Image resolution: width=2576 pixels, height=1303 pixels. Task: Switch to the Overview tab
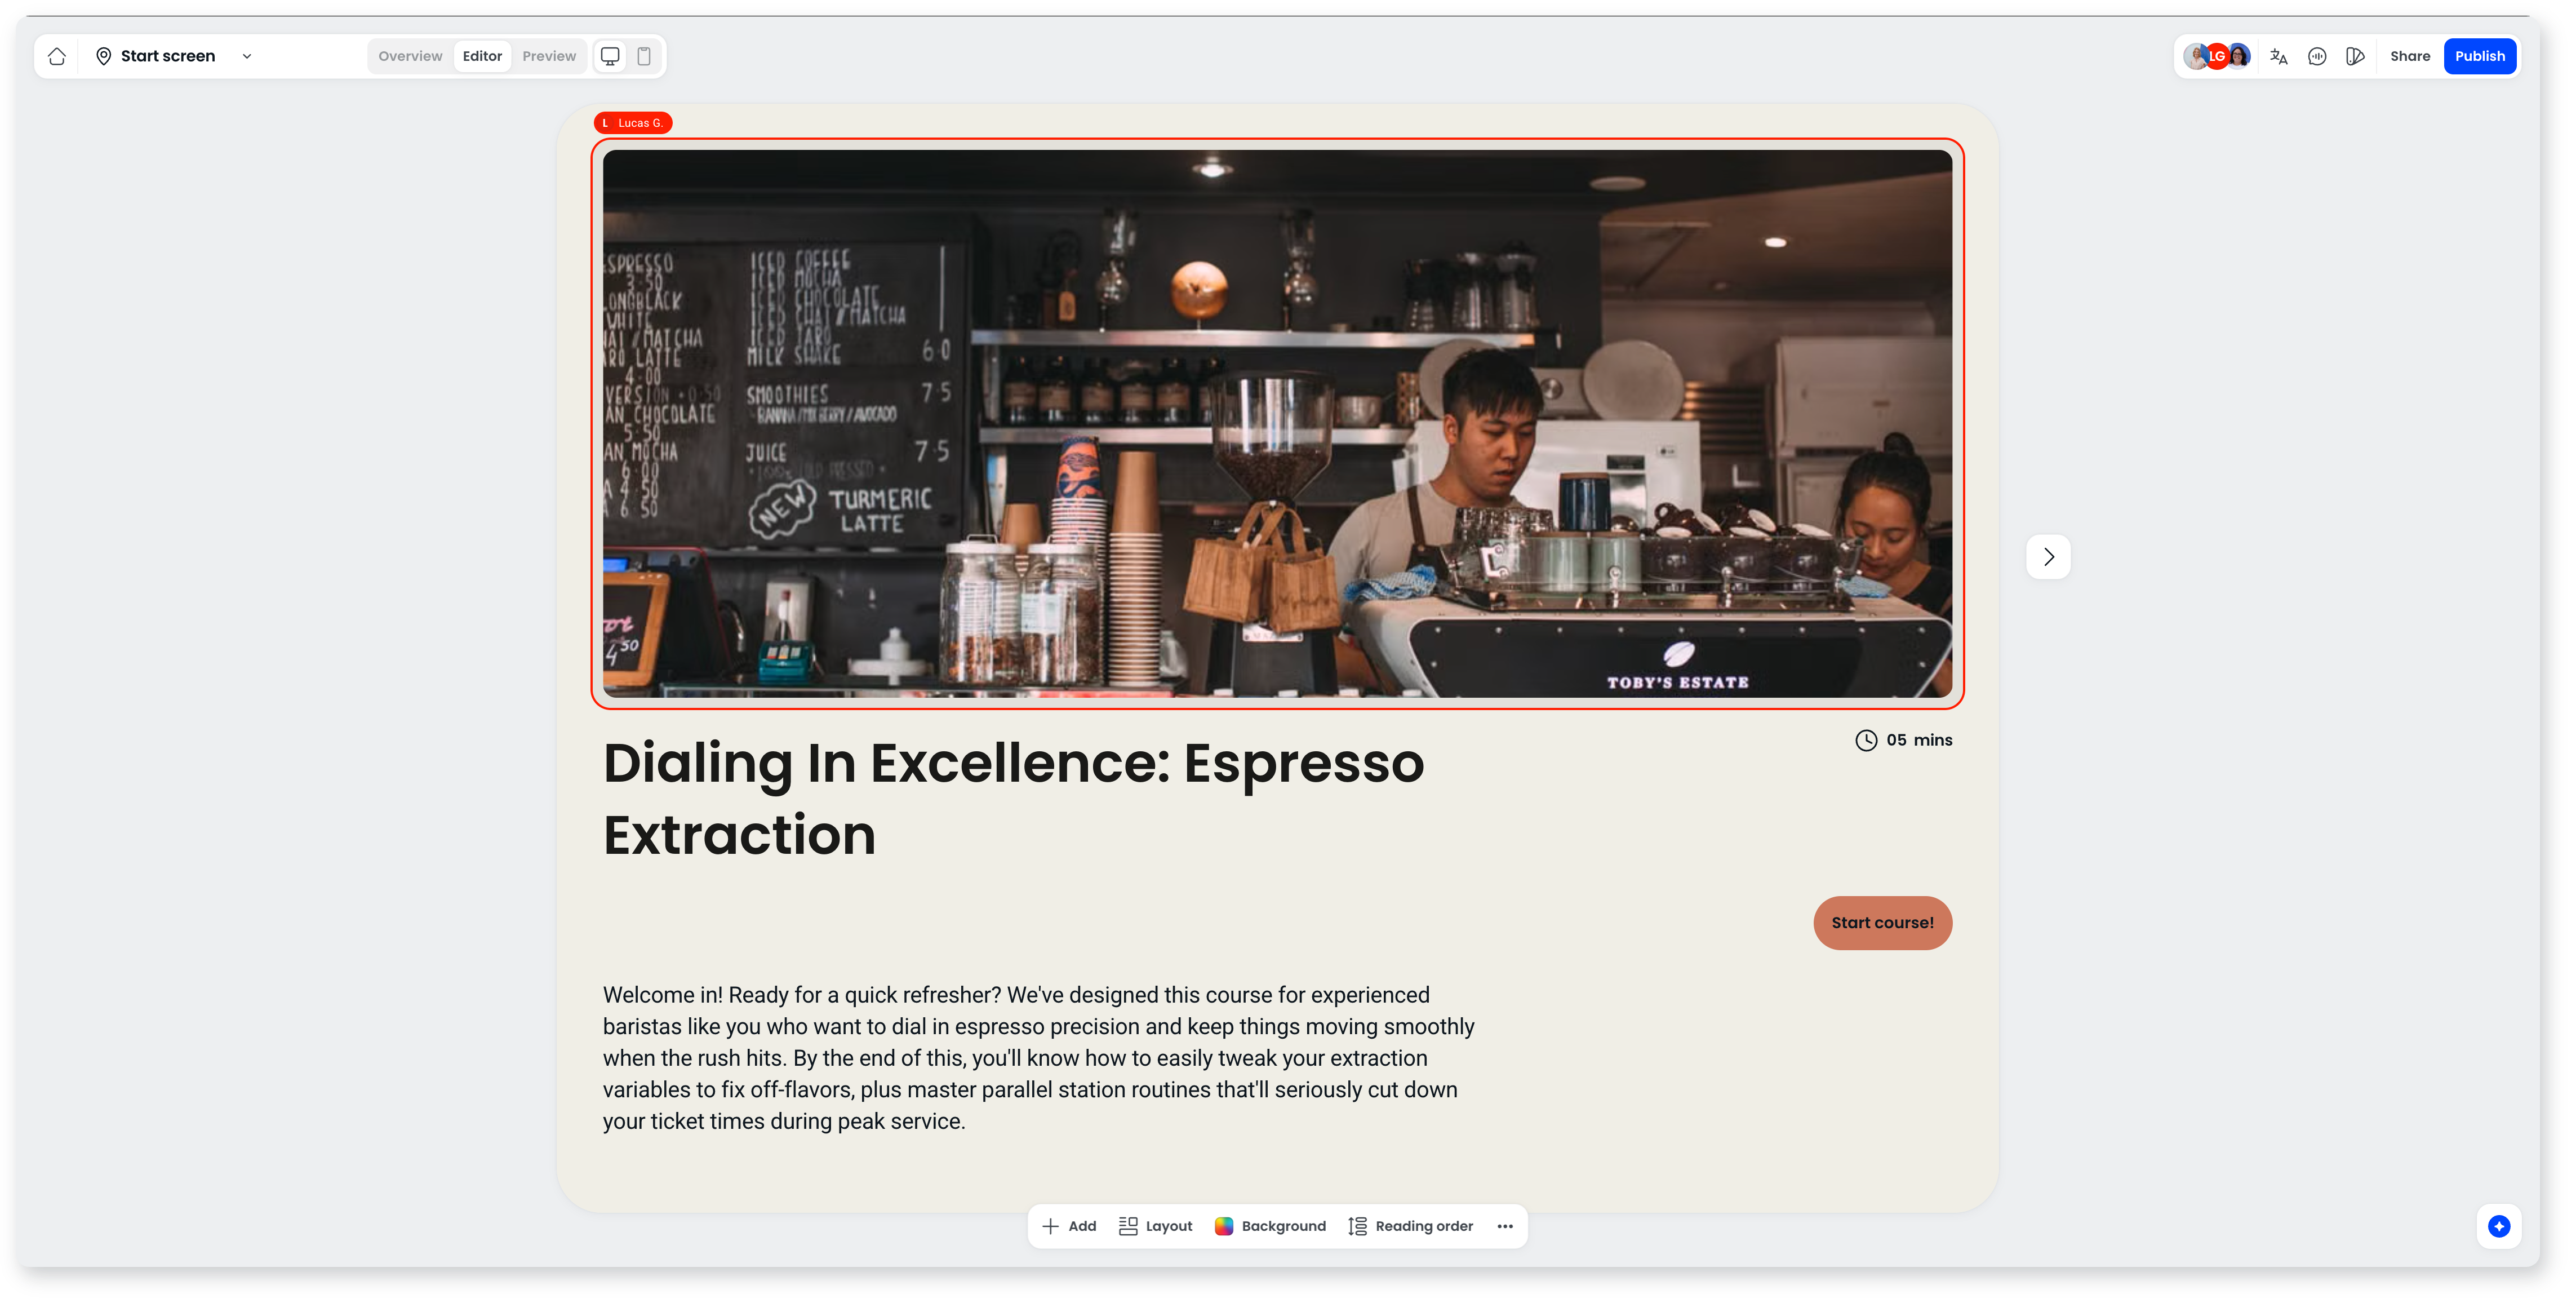(410, 56)
